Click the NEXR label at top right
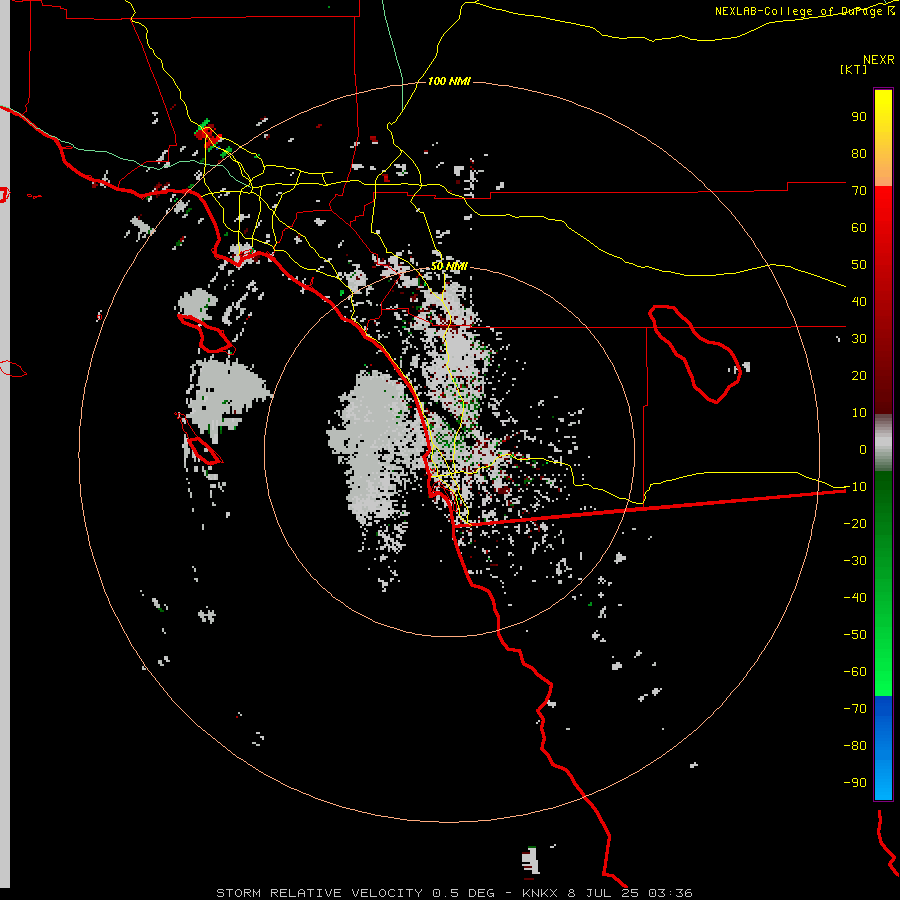This screenshot has width=900, height=900. [879, 60]
